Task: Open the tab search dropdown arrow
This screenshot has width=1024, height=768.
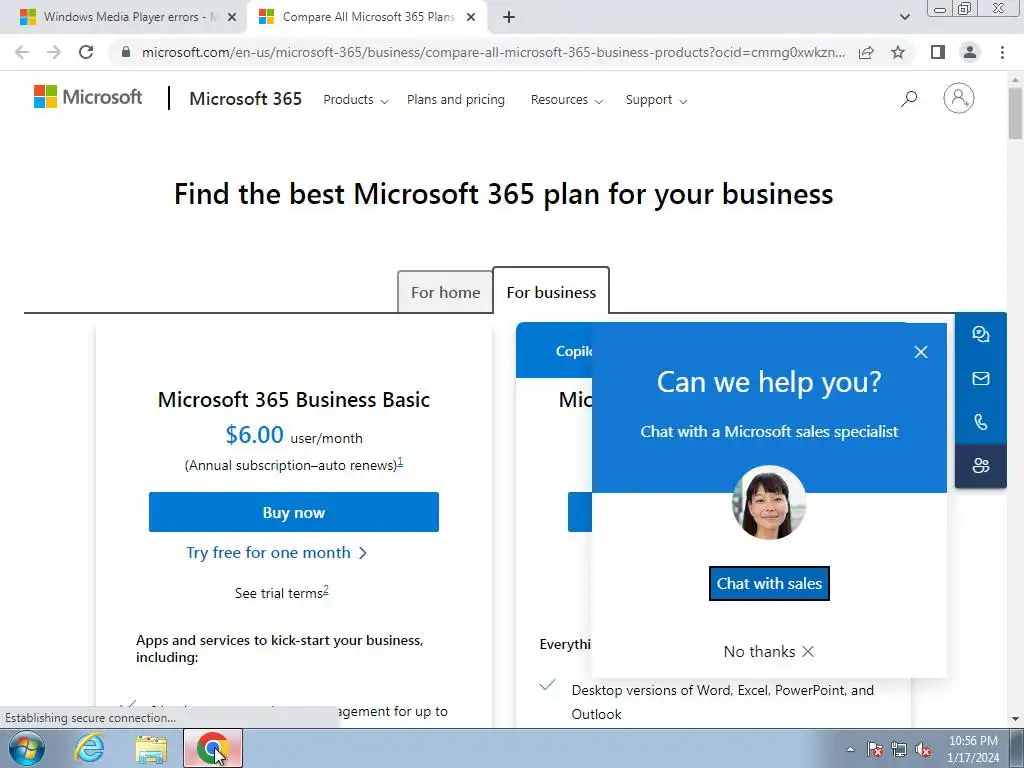Action: 904,17
